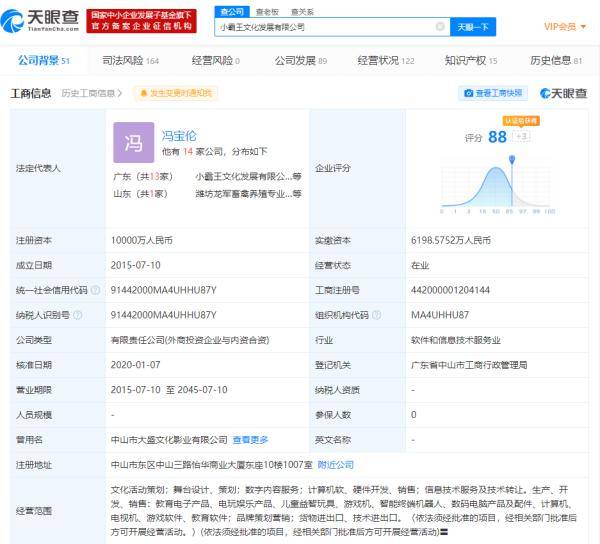Image resolution: width=600 pixels, height=544 pixels.
Task: Click 附近公司 link by registered address
Action: tap(336, 464)
